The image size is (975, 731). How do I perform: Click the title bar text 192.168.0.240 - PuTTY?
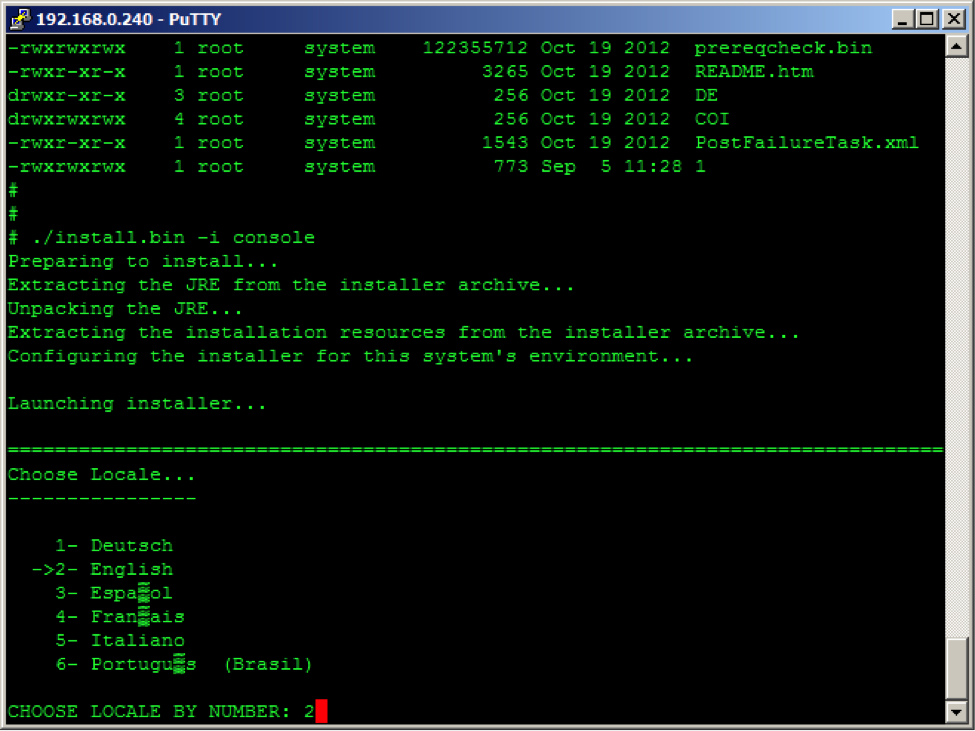click(128, 19)
